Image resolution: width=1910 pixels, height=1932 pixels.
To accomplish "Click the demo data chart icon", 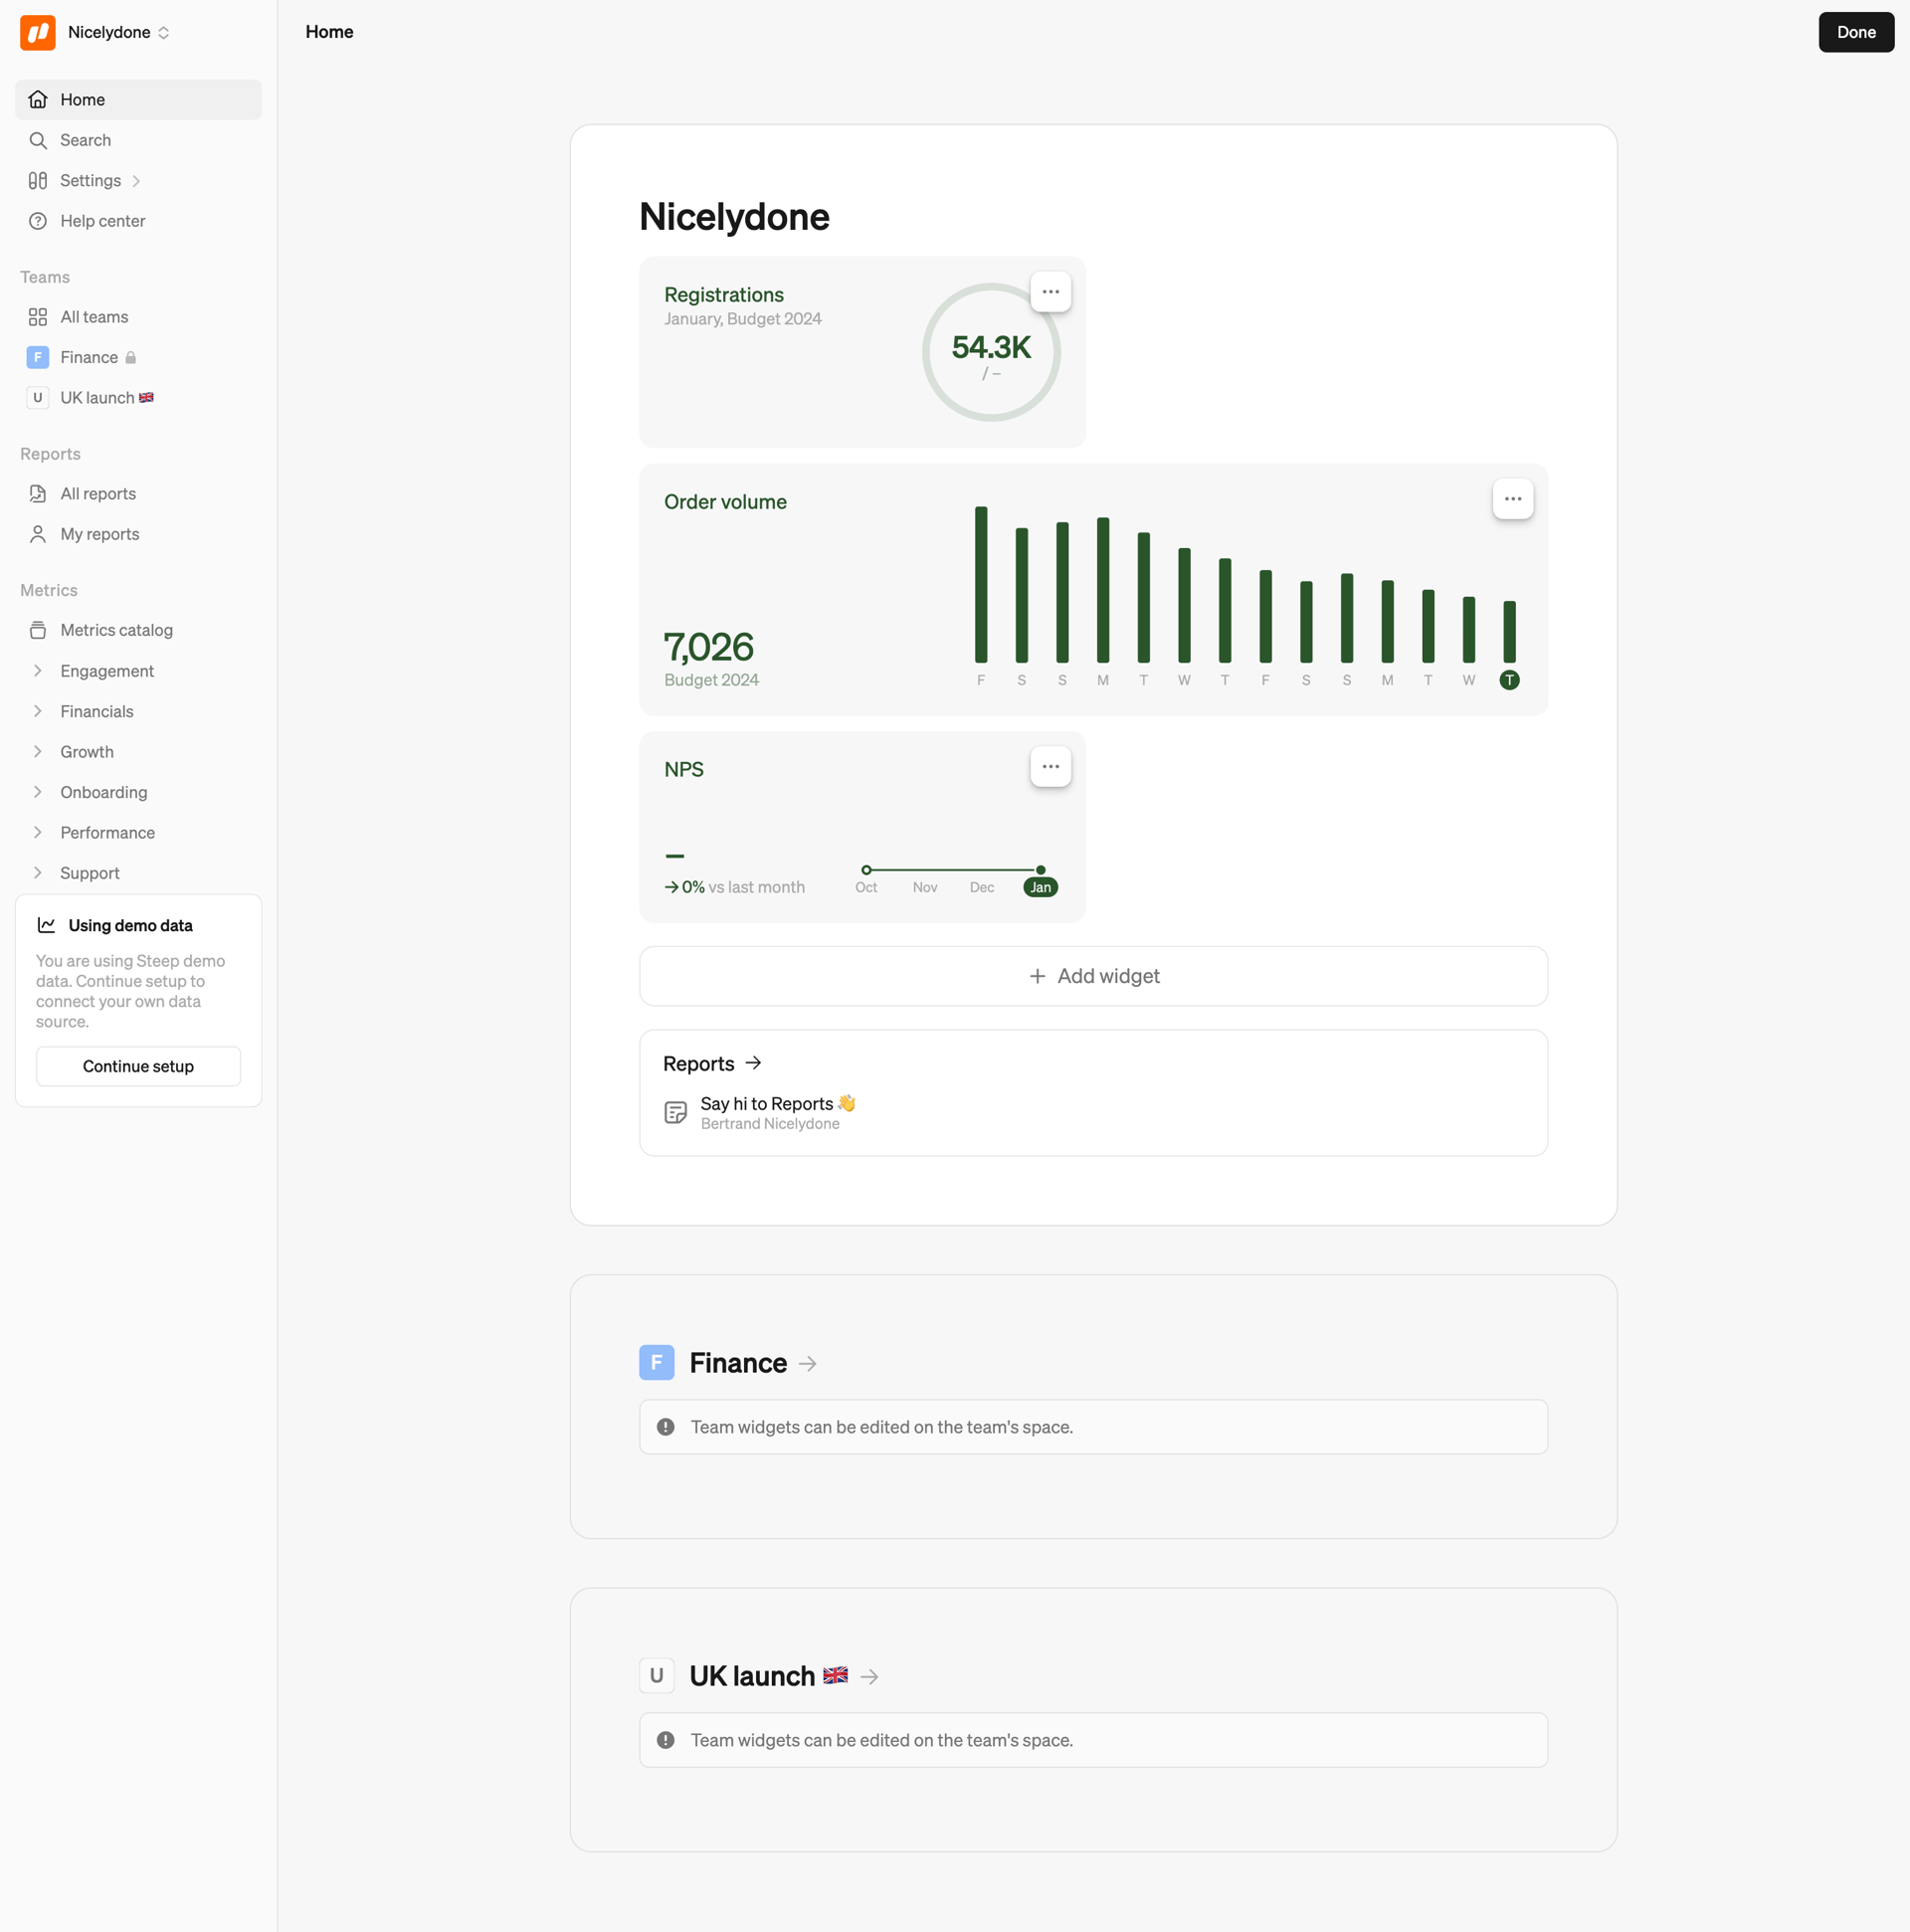I will (46, 924).
